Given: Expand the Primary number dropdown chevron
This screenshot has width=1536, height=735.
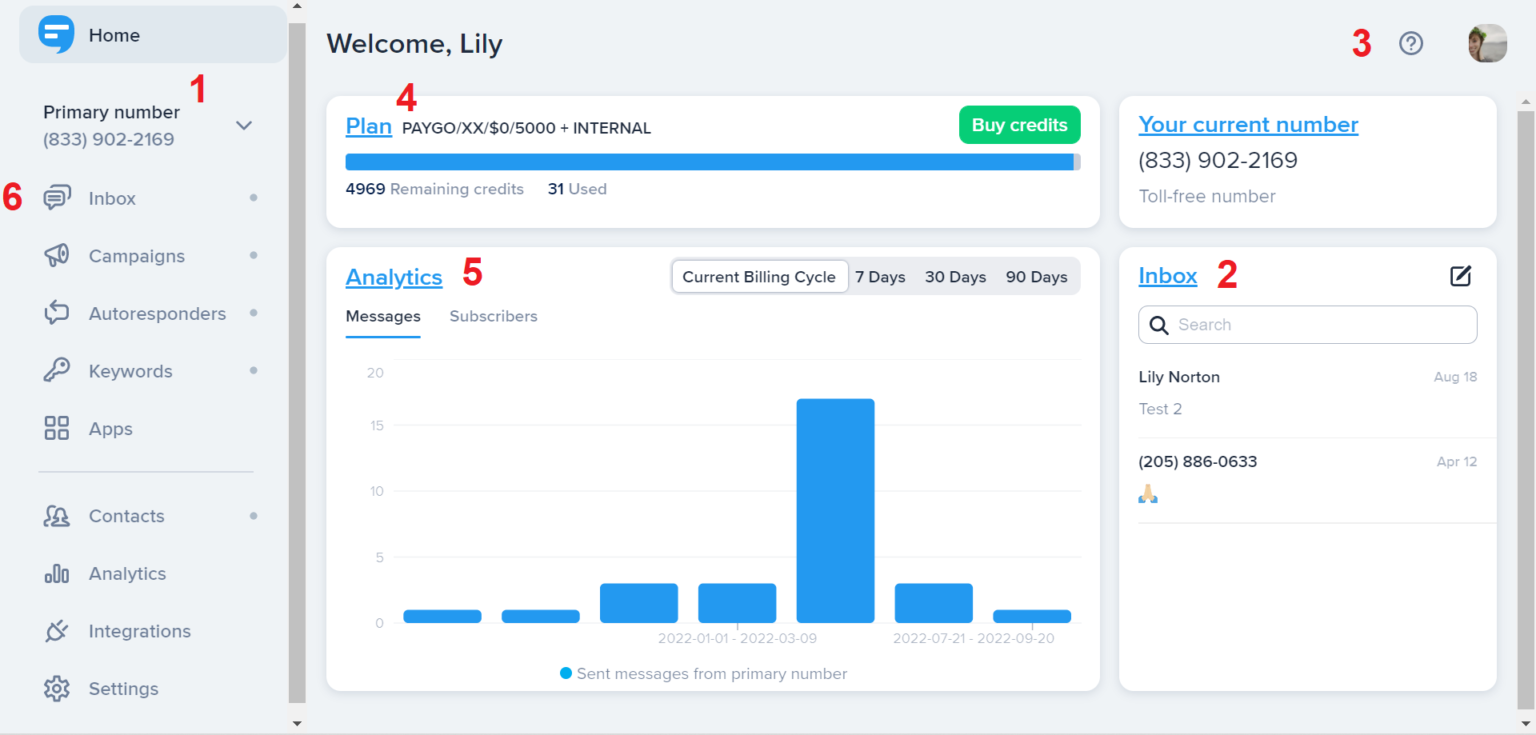Looking at the screenshot, I should tap(244, 126).
